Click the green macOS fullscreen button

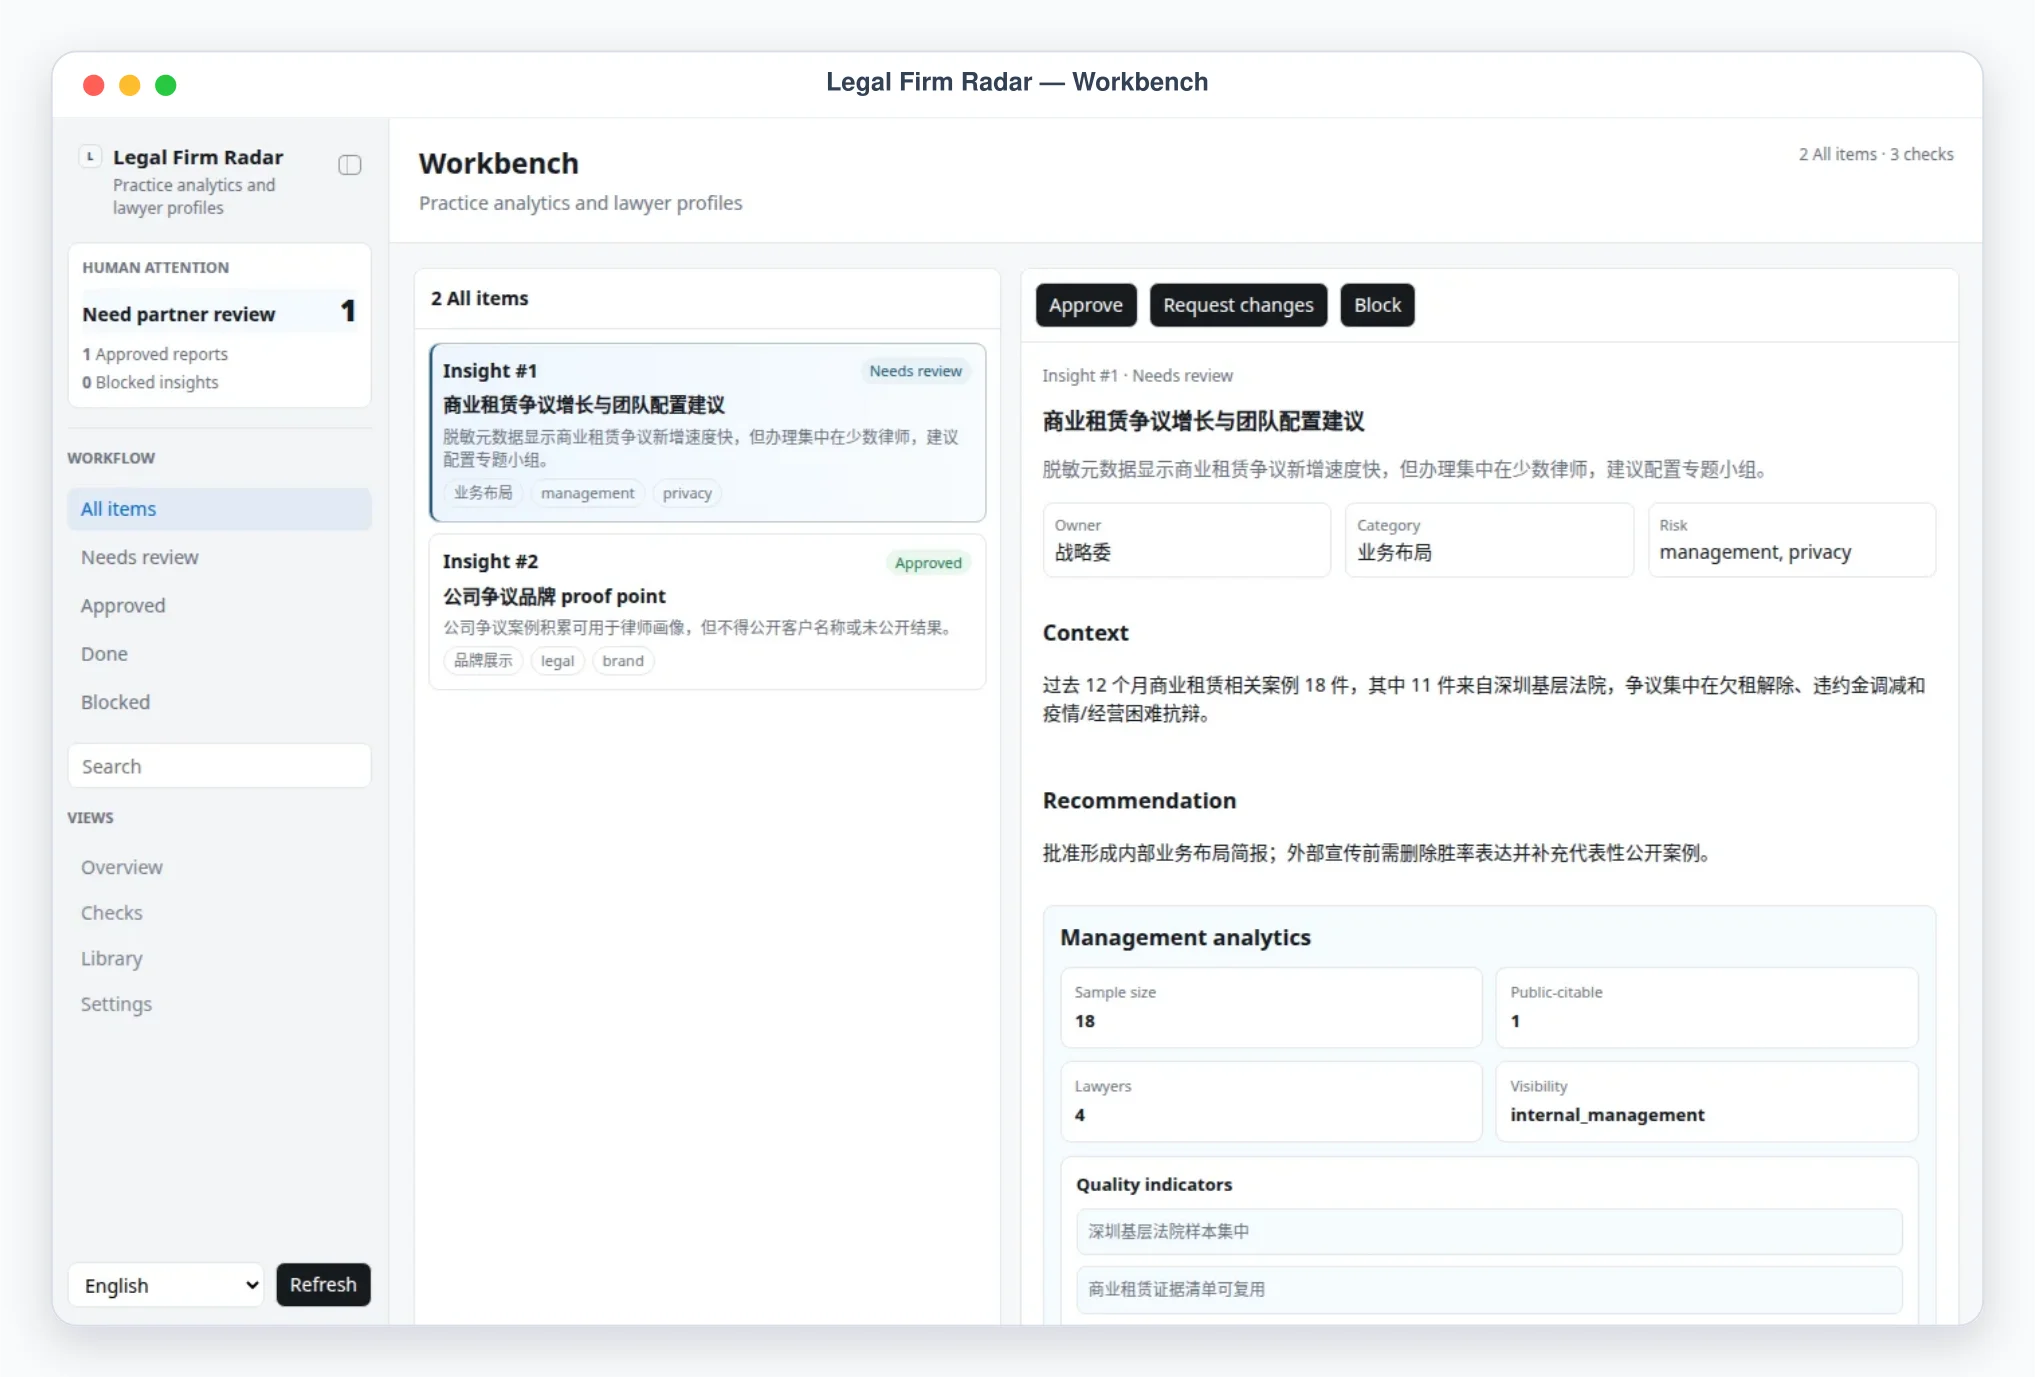click(166, 85)
